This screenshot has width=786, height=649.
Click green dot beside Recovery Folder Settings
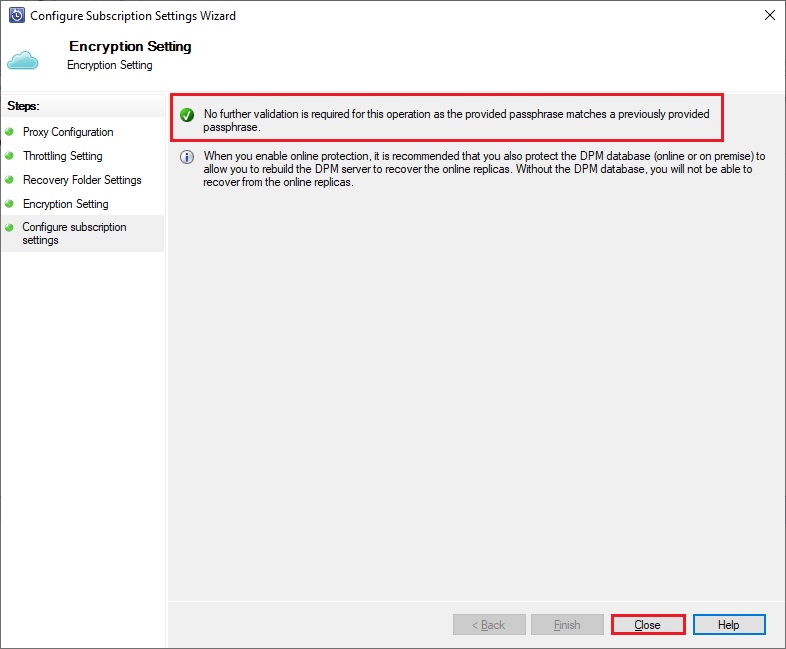pyautogui.click(x=9, y=179)
